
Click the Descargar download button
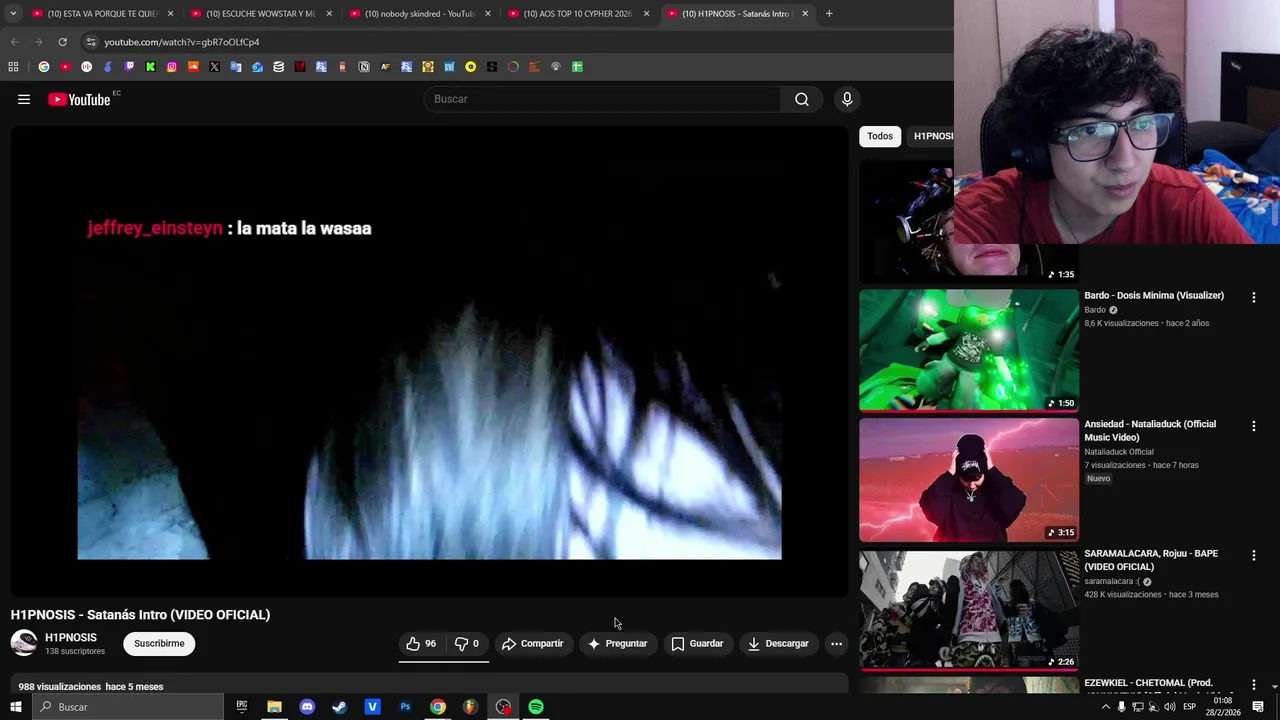(778, 644)
